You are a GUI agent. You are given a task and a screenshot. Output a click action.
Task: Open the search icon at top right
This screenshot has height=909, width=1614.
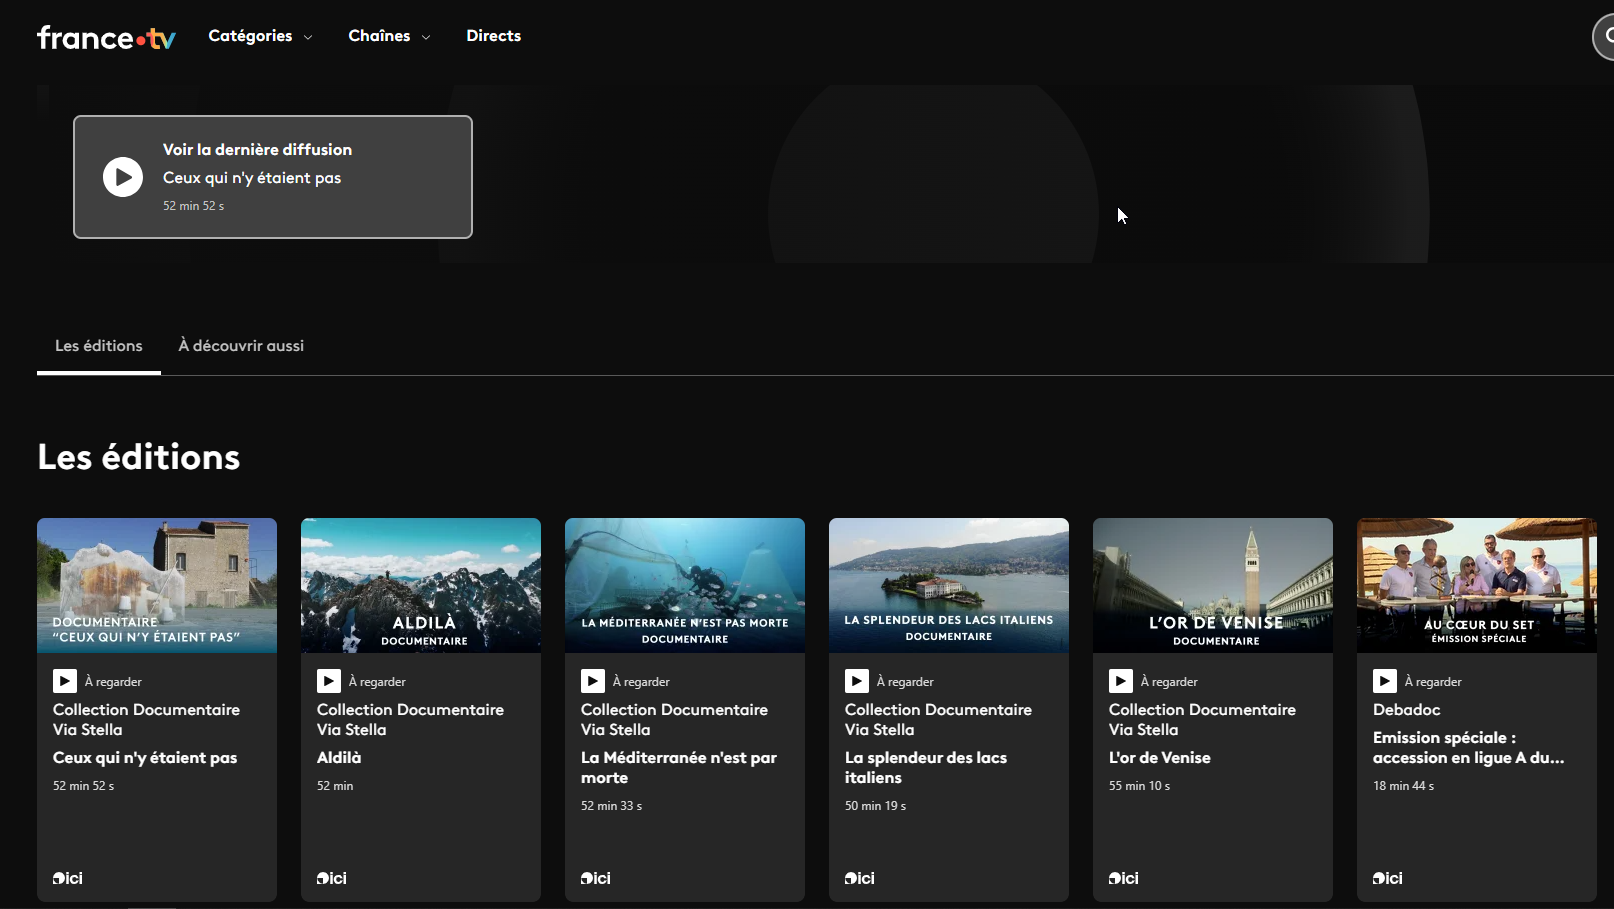pos(1604,37)
